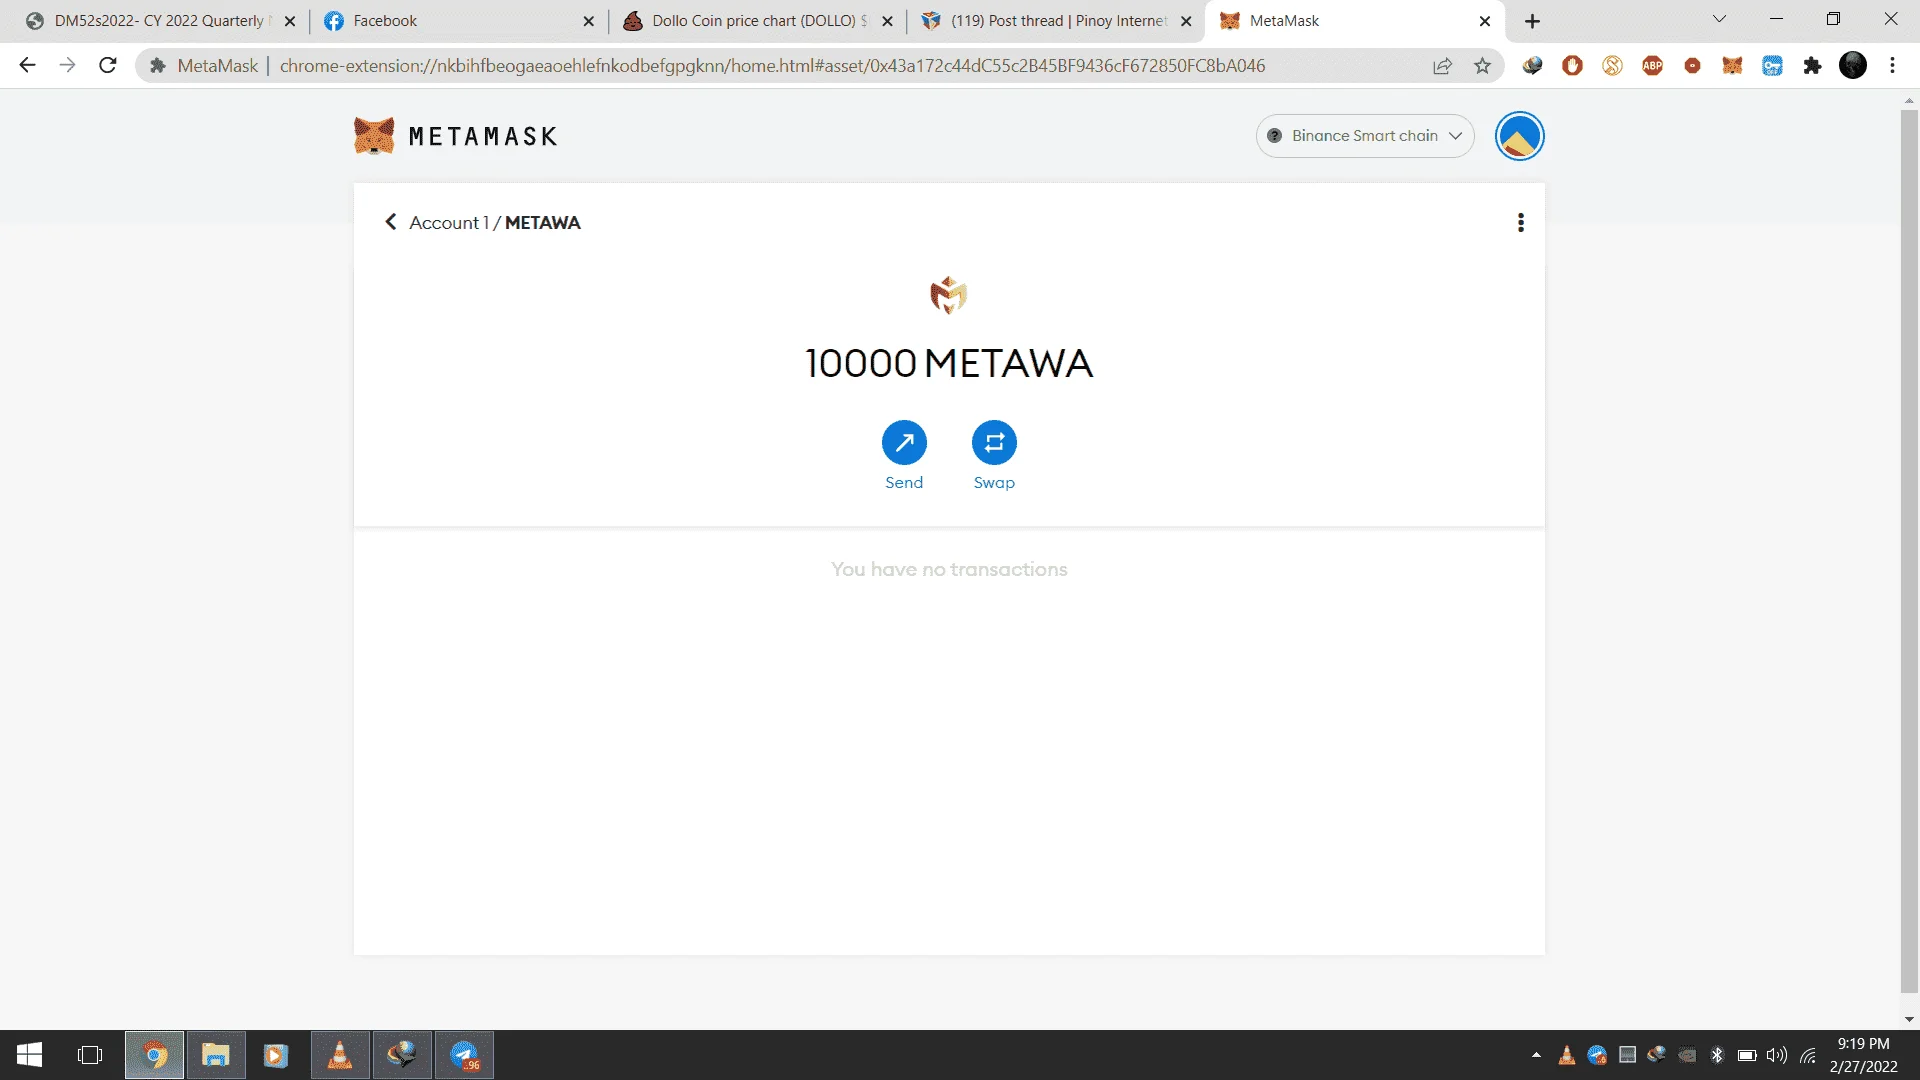Click the Send icon button

click(904, 442)
